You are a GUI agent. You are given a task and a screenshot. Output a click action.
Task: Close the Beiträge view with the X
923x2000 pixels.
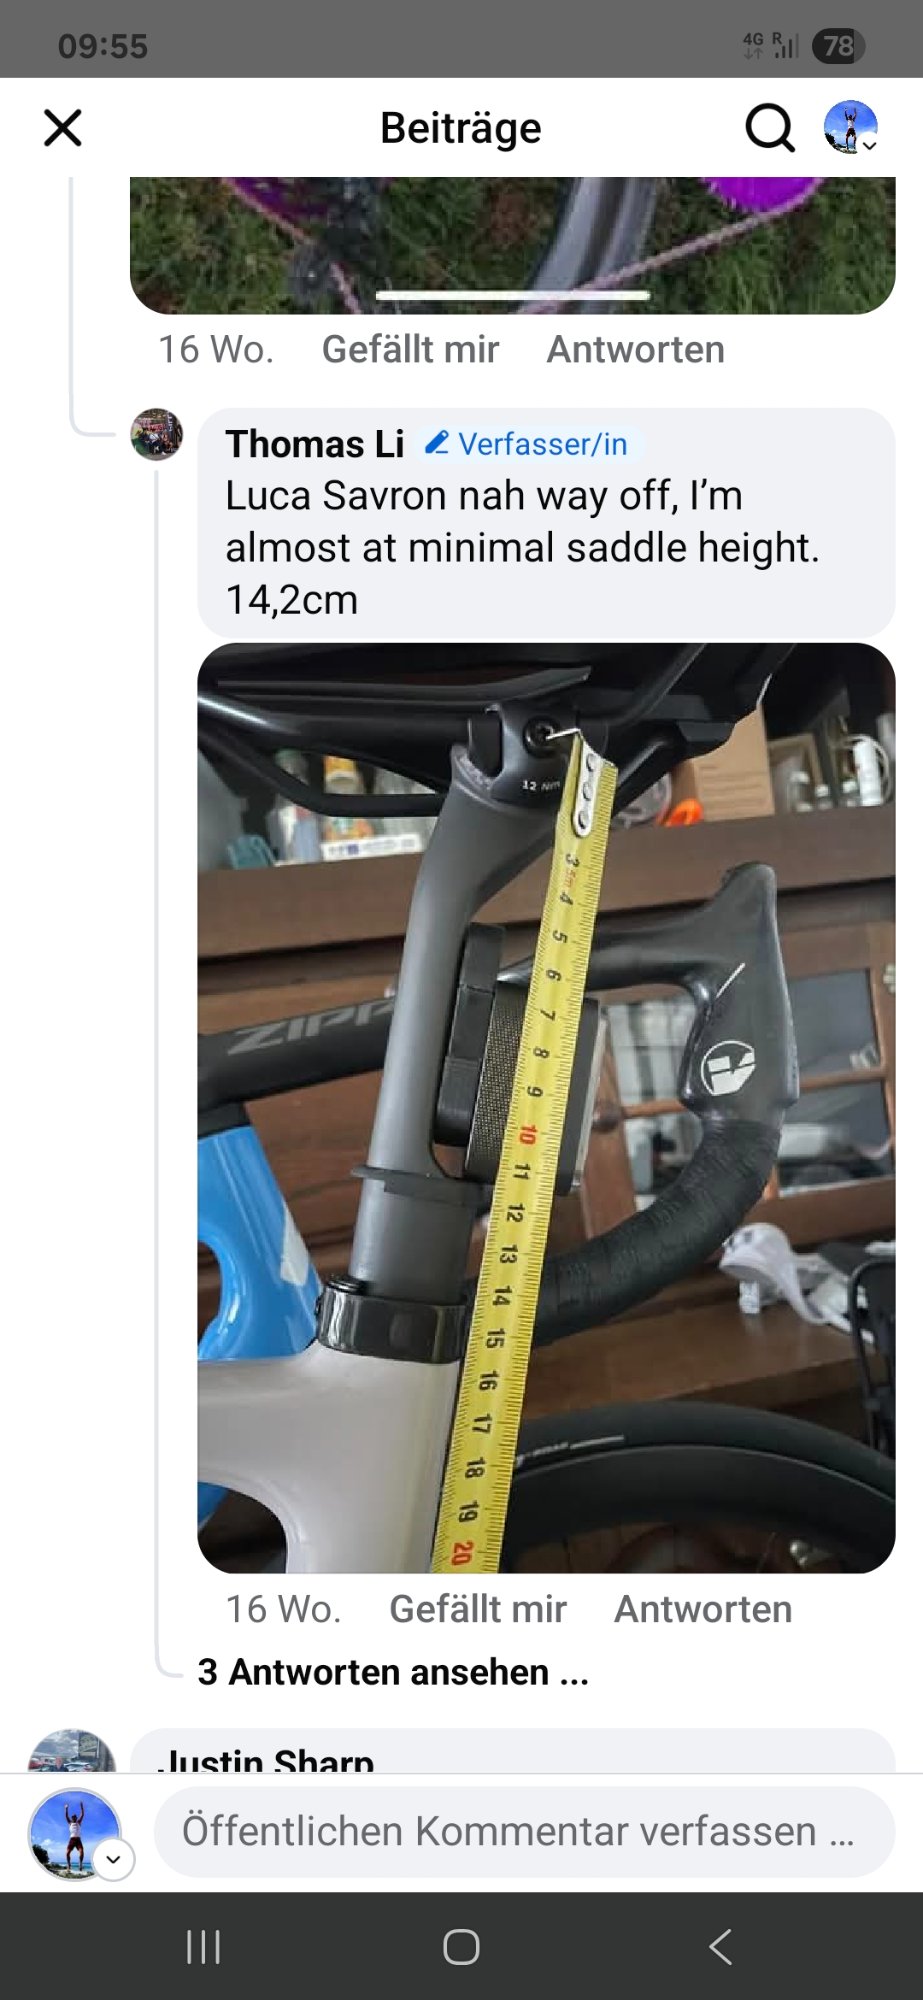click(x=63, y=128)
